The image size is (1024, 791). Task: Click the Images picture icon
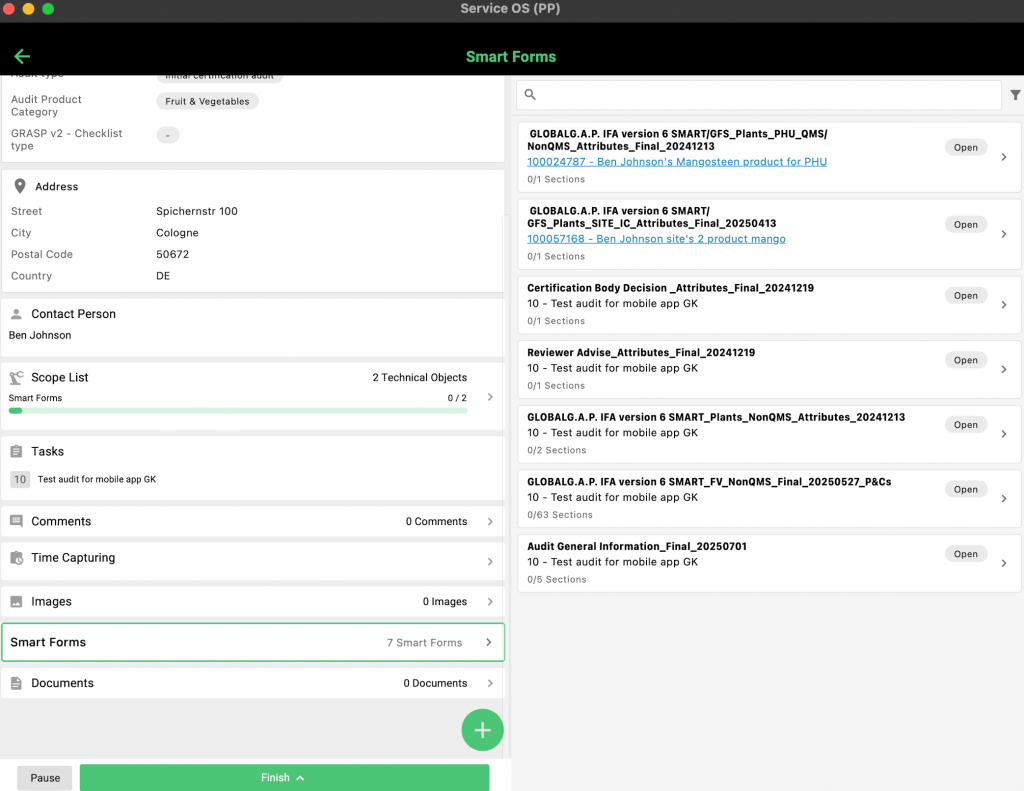point(17,602)
